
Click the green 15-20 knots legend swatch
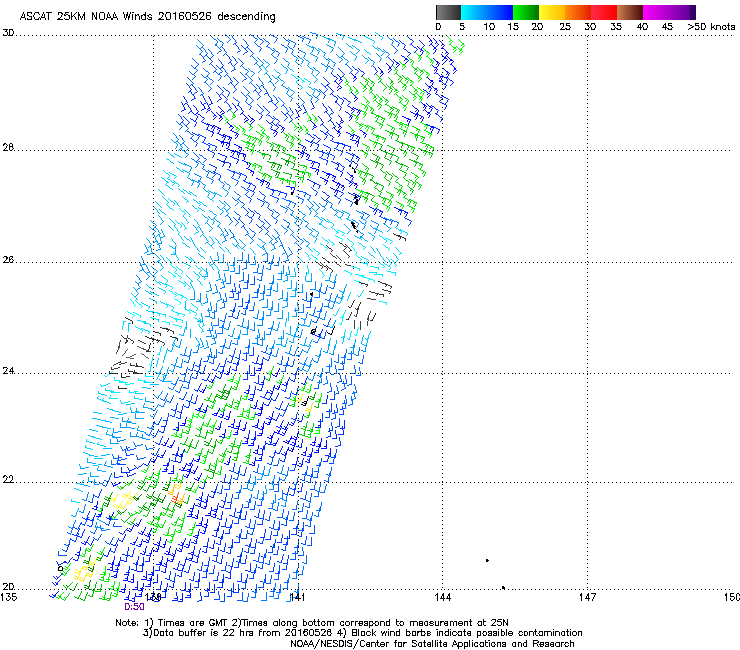click(526, 12)
